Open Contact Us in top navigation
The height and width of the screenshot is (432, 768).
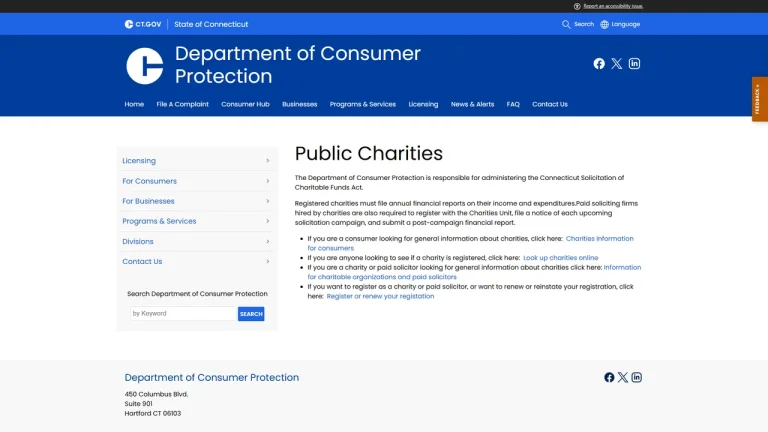point(550,104)
